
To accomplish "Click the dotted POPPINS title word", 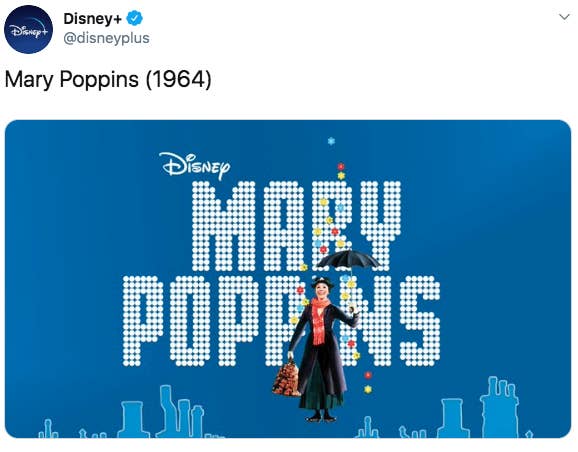I will 281,321.
